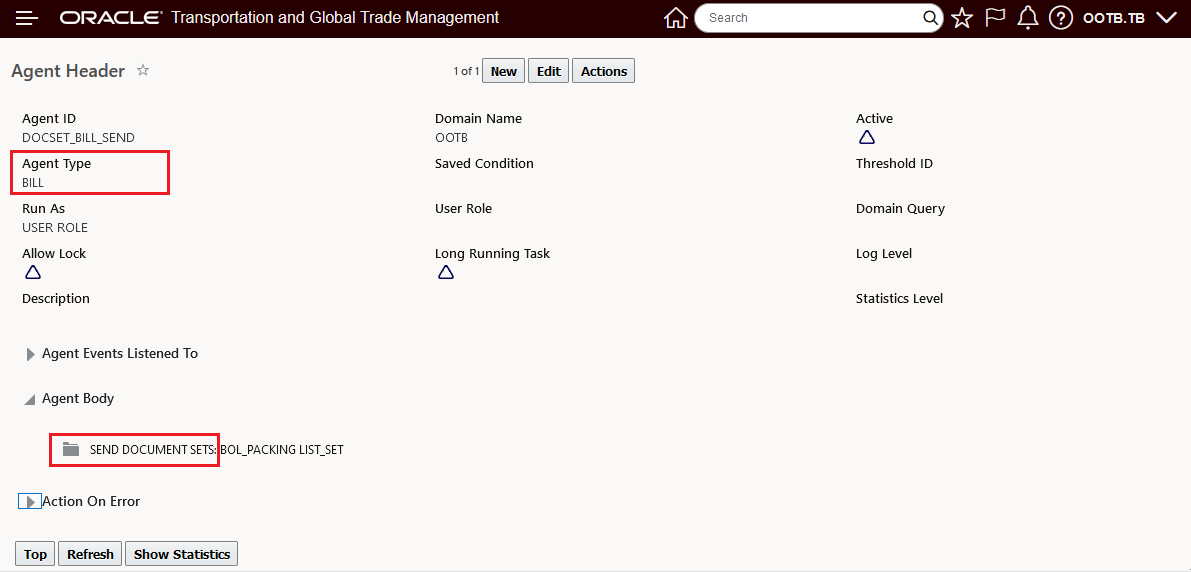Open the Actions menu
The image size is (1191, 572).
pos(604,71)
